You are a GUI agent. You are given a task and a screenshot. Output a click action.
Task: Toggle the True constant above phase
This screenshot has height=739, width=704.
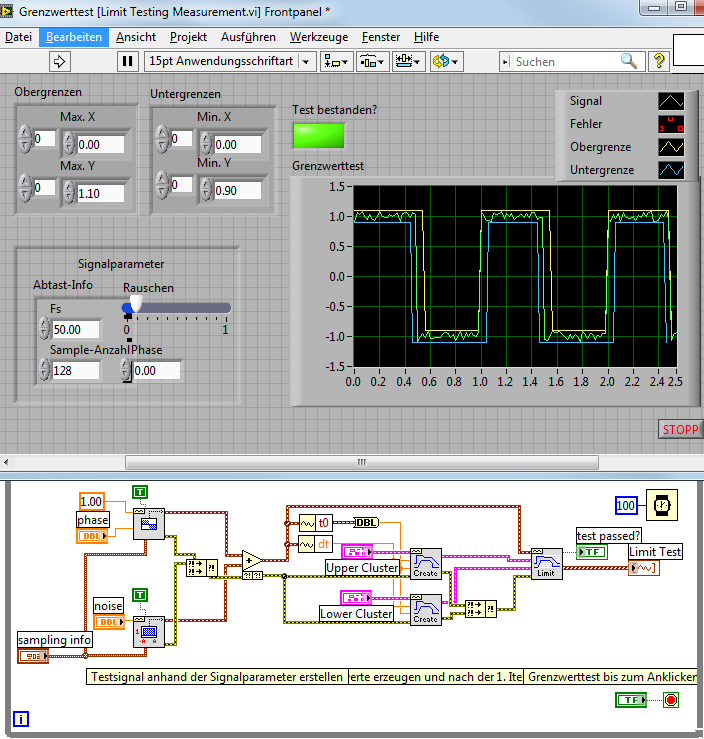pos(142,491)
